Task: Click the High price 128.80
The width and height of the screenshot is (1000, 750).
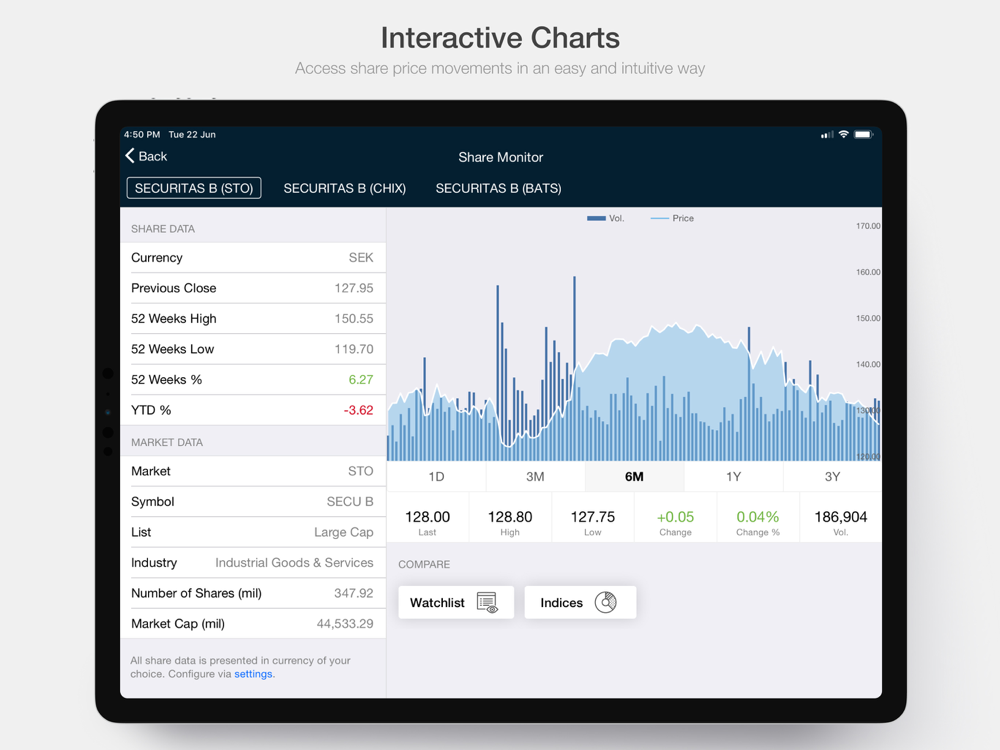Action: point(510,517)
